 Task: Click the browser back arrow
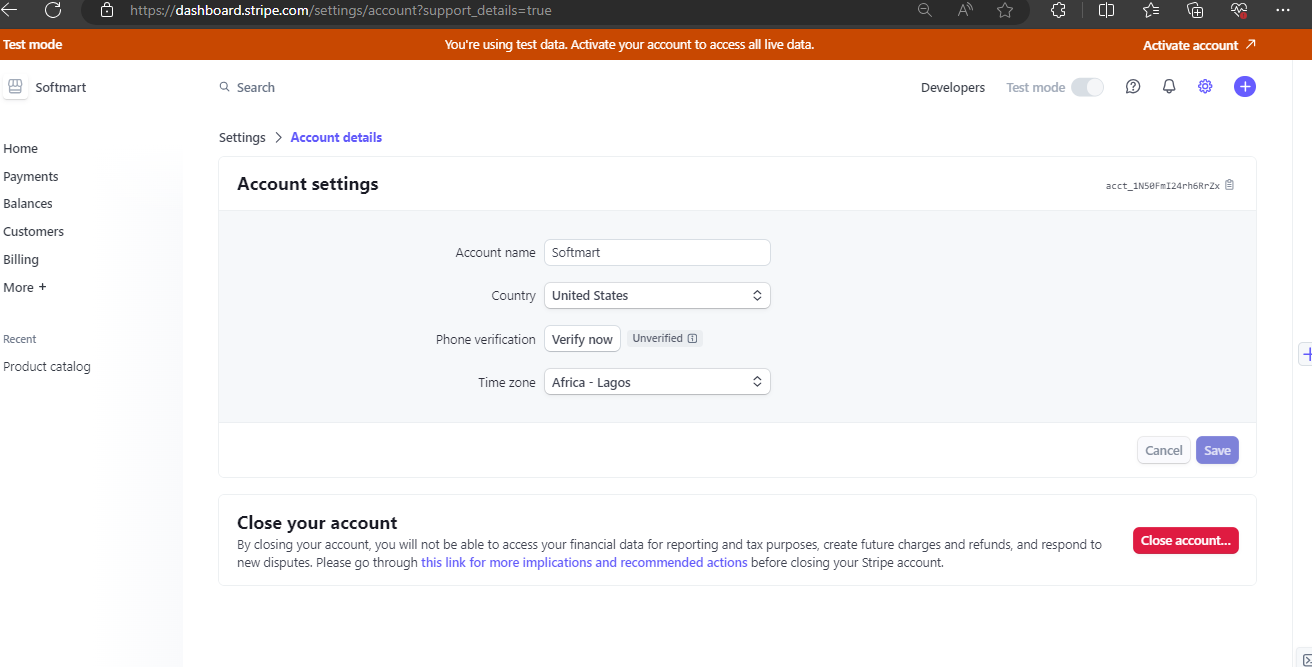[x=10, y=10]
